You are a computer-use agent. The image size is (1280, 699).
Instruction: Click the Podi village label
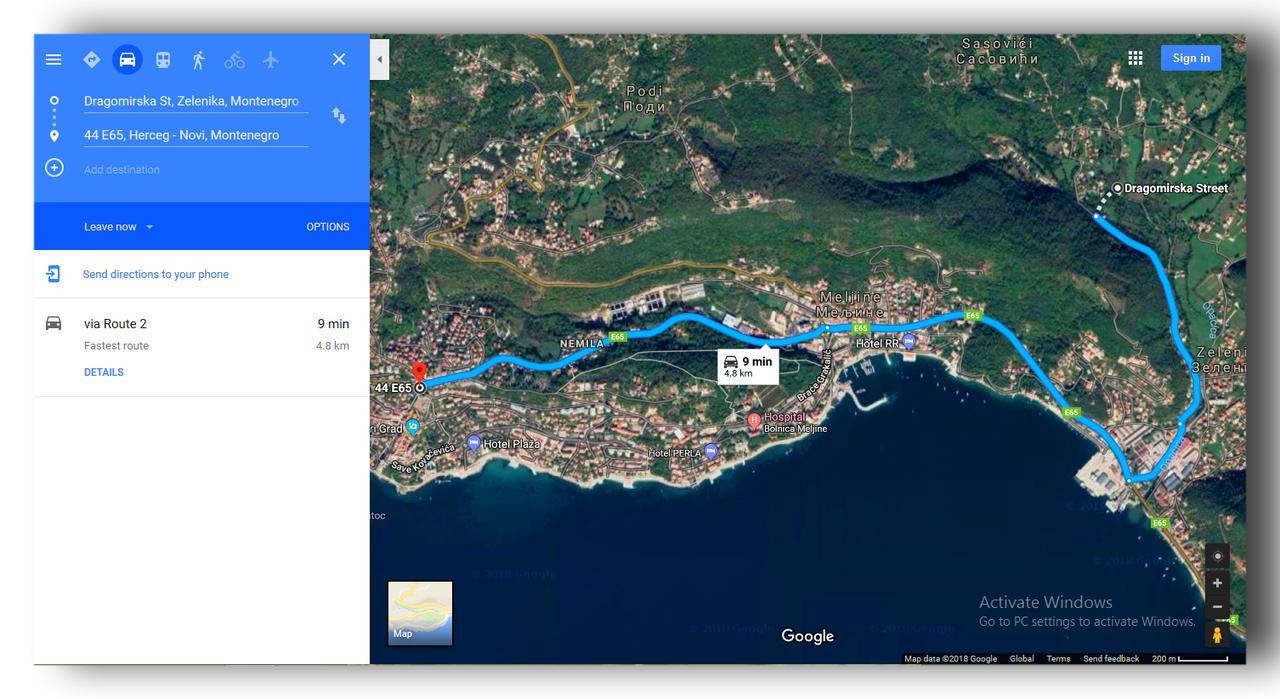645,99
